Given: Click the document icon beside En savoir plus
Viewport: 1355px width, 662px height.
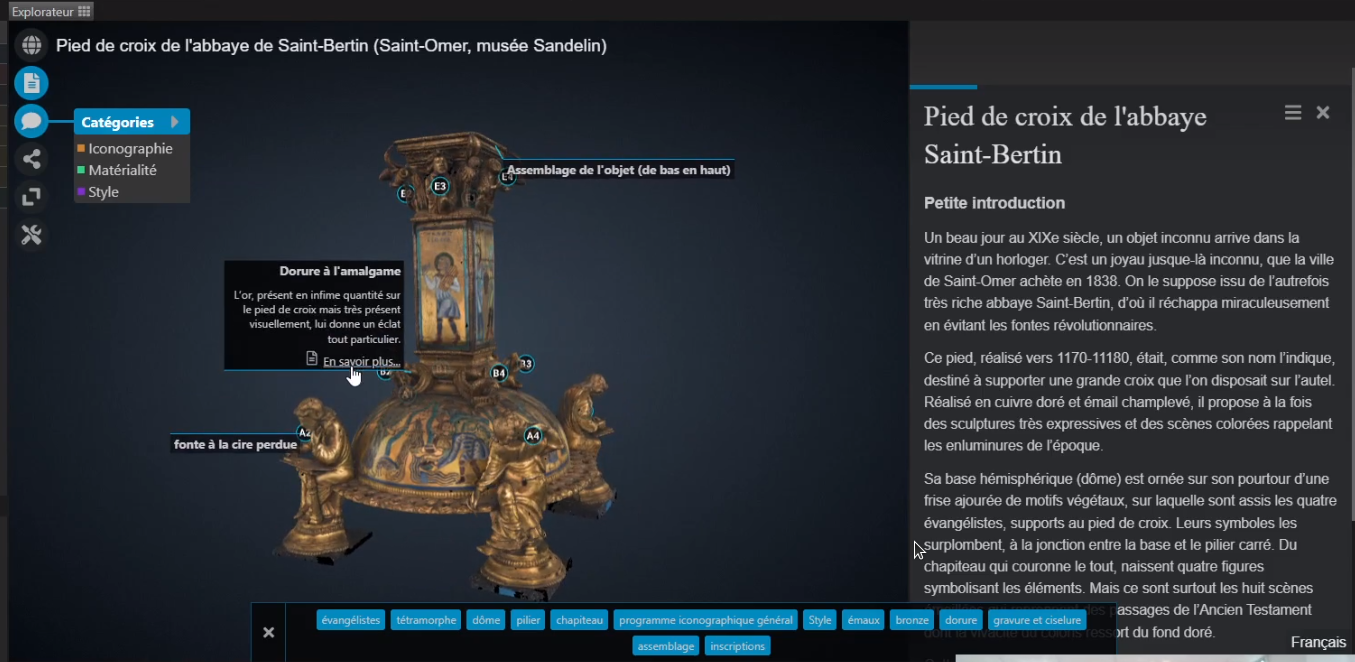Looking at the screenshot, I should (312, 359).
